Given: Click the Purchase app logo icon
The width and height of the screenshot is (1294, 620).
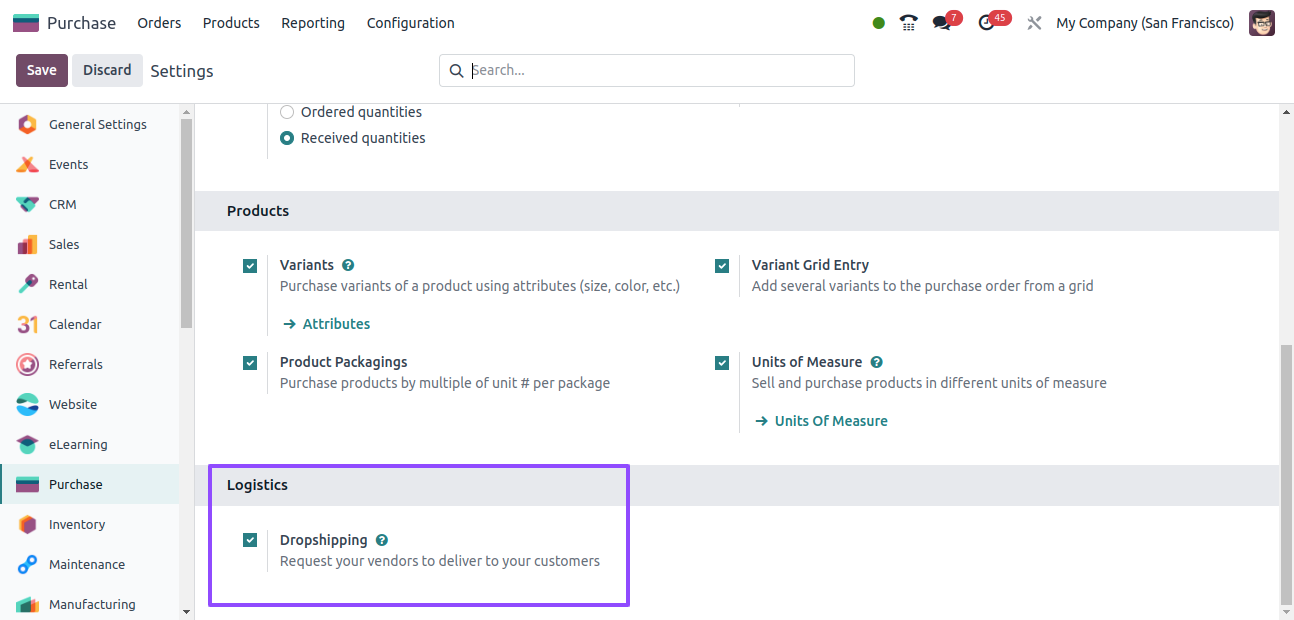Looking at the screenshot, I should [x=26, y=23].
